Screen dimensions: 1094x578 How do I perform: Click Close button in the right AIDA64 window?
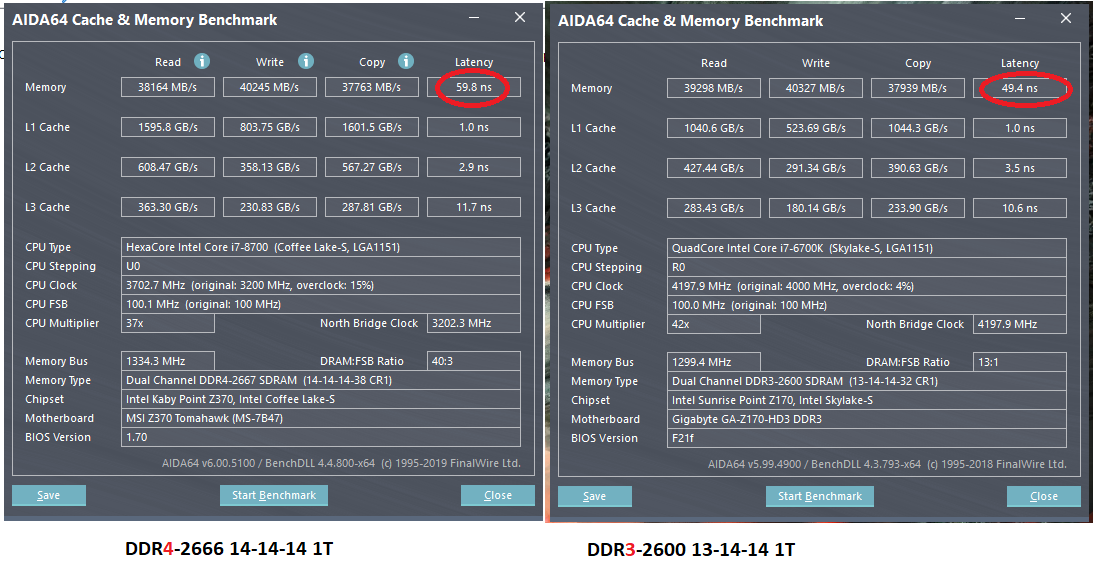[x=1044, y=496]
